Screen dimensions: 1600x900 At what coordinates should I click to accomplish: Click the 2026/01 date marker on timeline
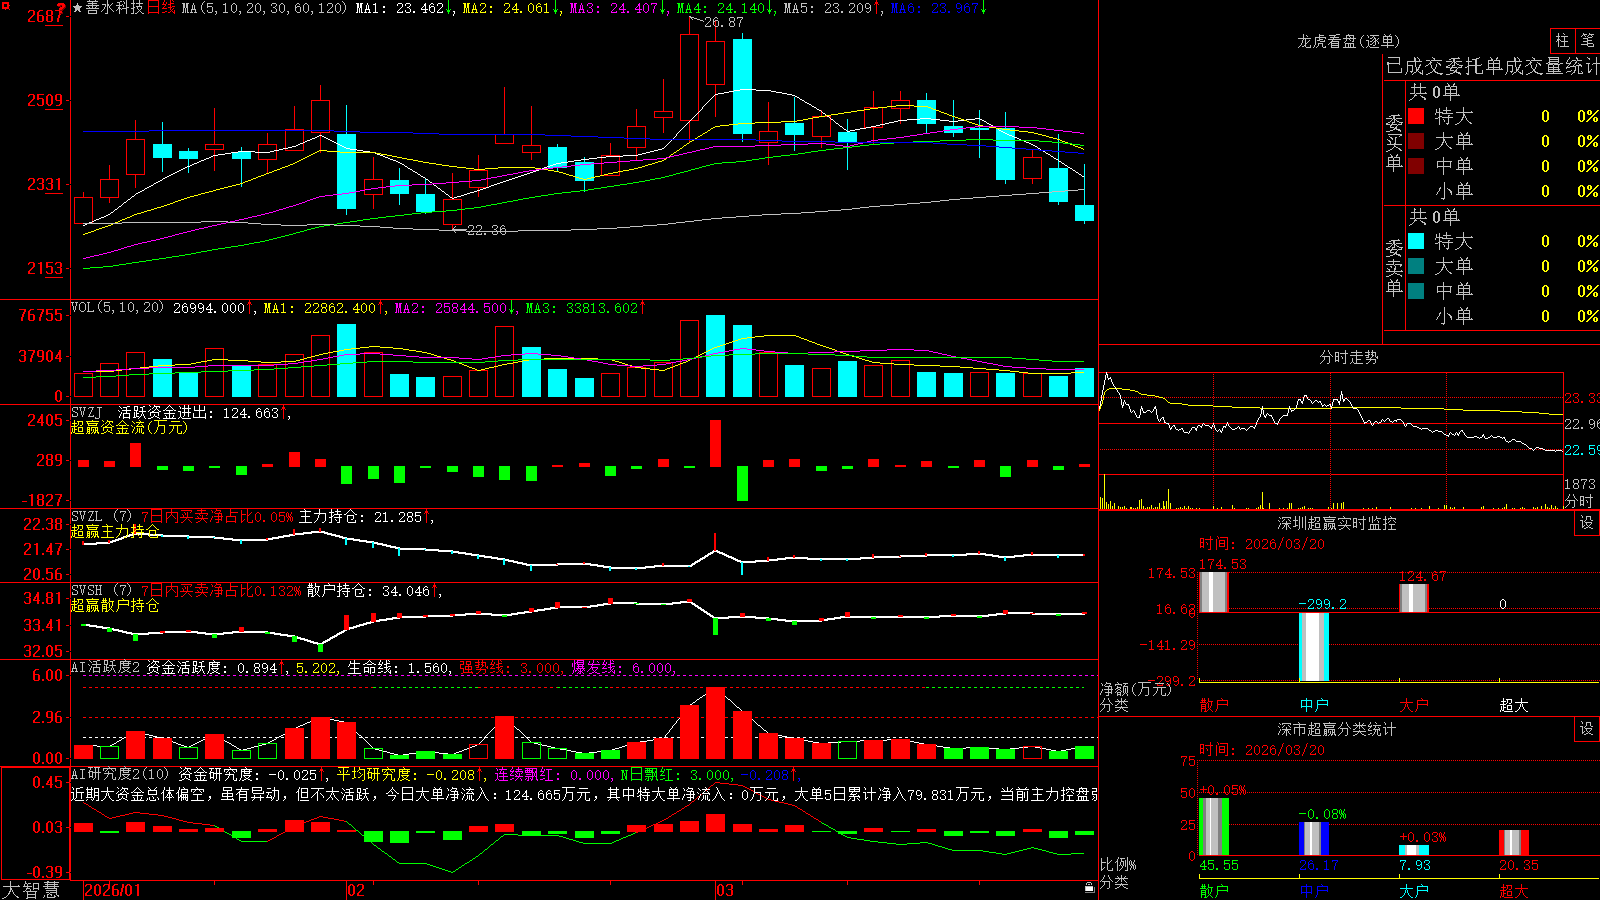113,890
